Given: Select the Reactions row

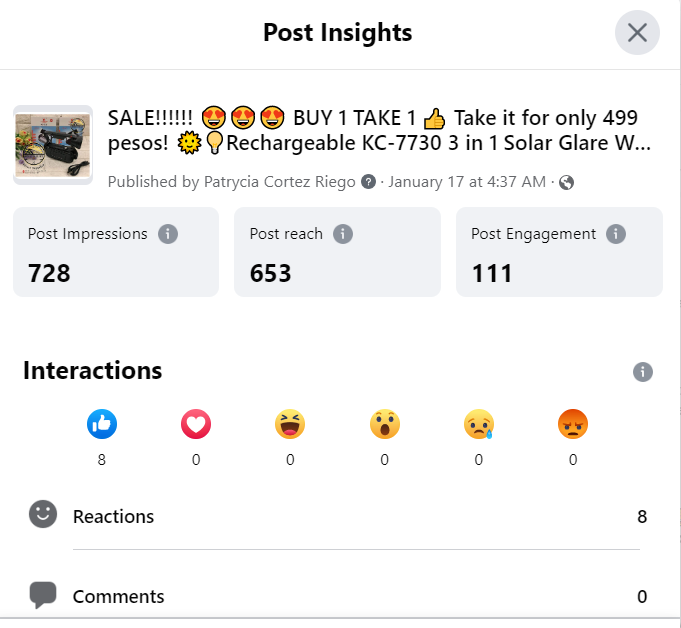Looking at the screenshot, I should (x=340, y=517).
